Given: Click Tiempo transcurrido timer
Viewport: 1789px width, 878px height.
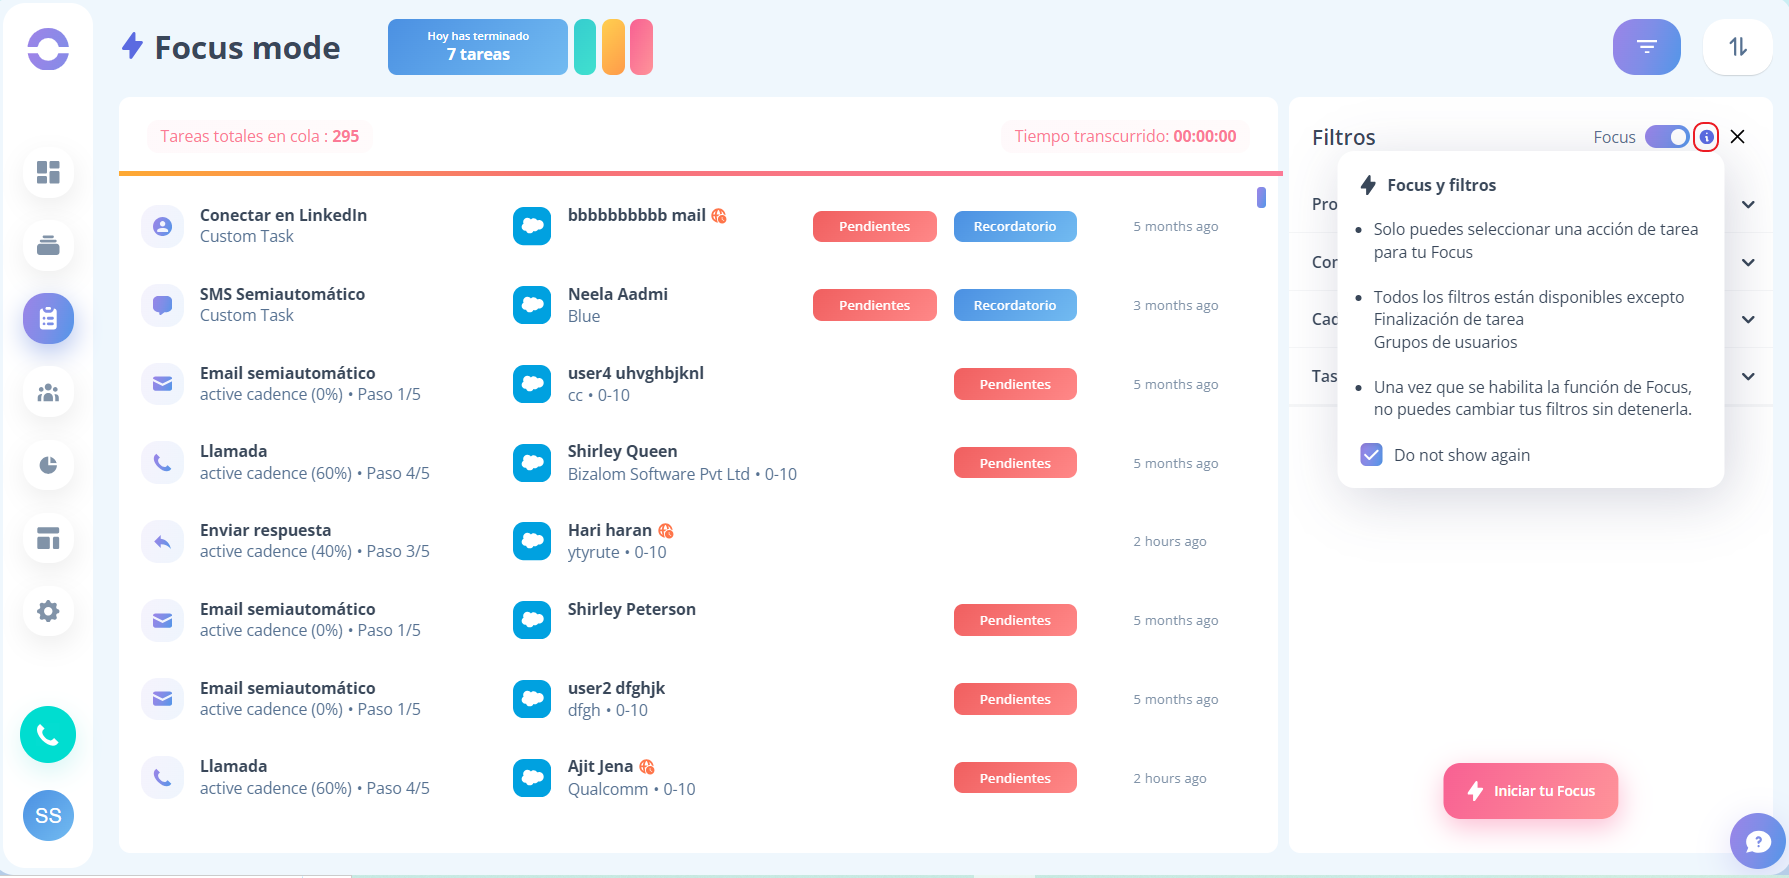Looking at the screenshot, I should point(1125,136).
